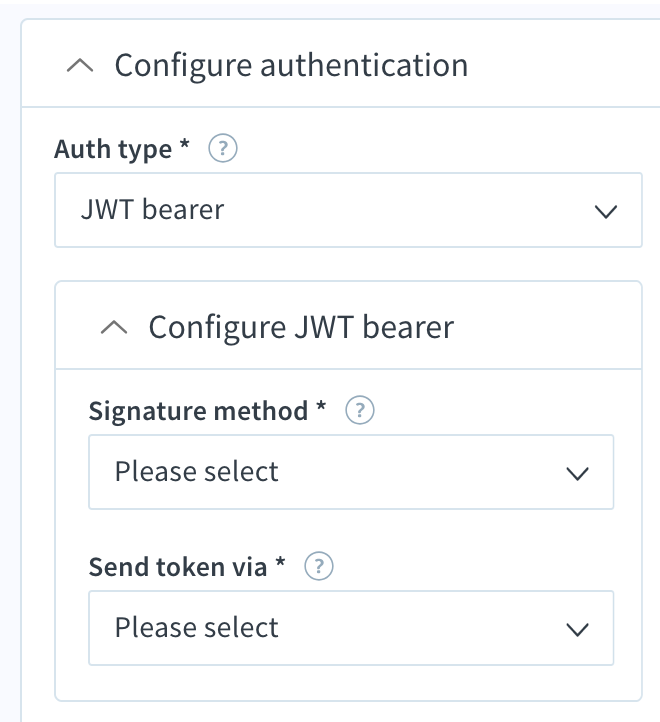Viewport: 660px width, 722px height.
Task: Collapse the Configure JWT bearer chevron
Action: 114,328
